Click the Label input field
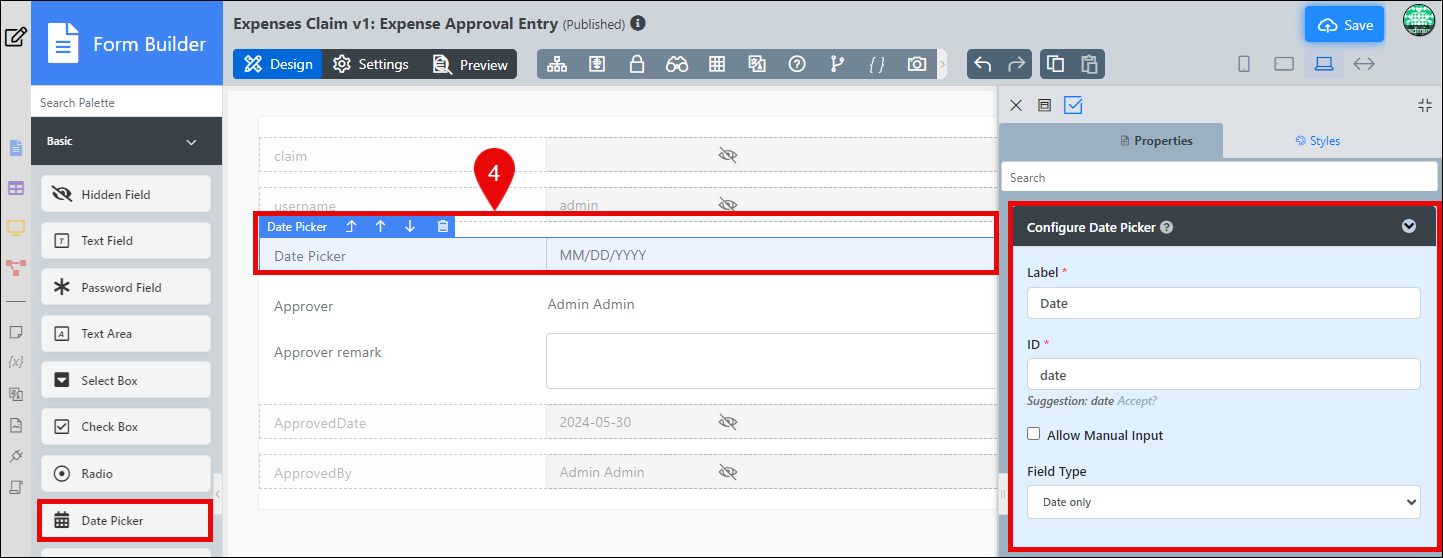 click(x=1224, y=303)
